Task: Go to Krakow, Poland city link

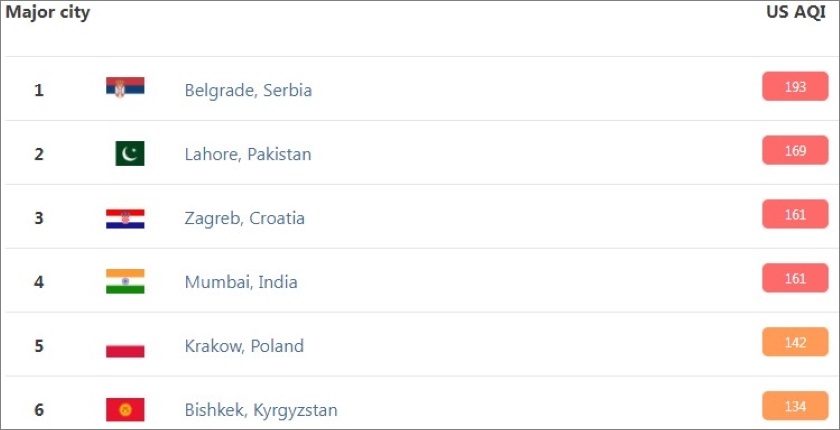Action: [244, 346]
